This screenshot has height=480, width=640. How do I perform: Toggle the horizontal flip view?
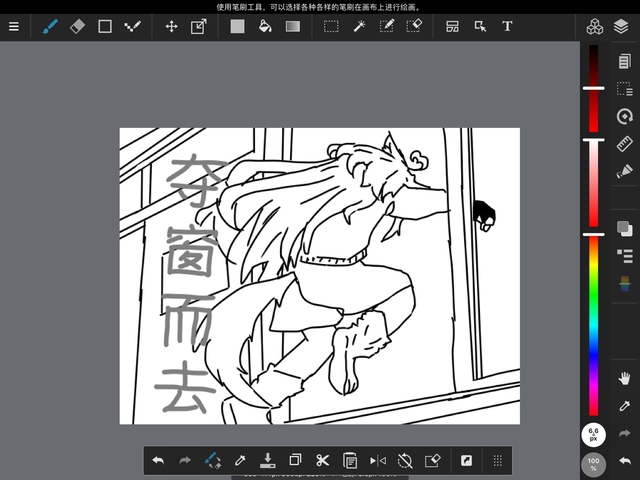tap(377, 460)
